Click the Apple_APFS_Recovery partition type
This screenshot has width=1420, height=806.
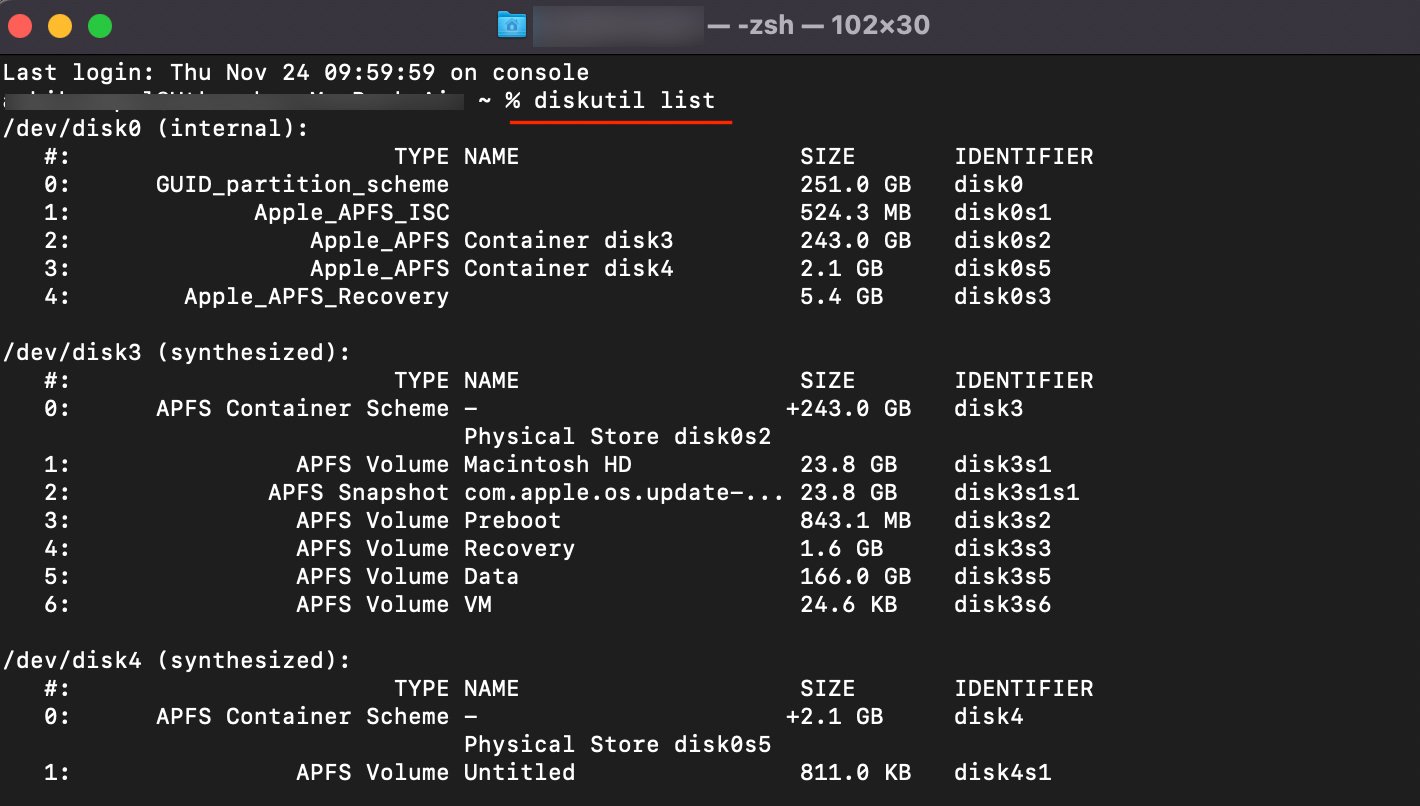point(316,297)
